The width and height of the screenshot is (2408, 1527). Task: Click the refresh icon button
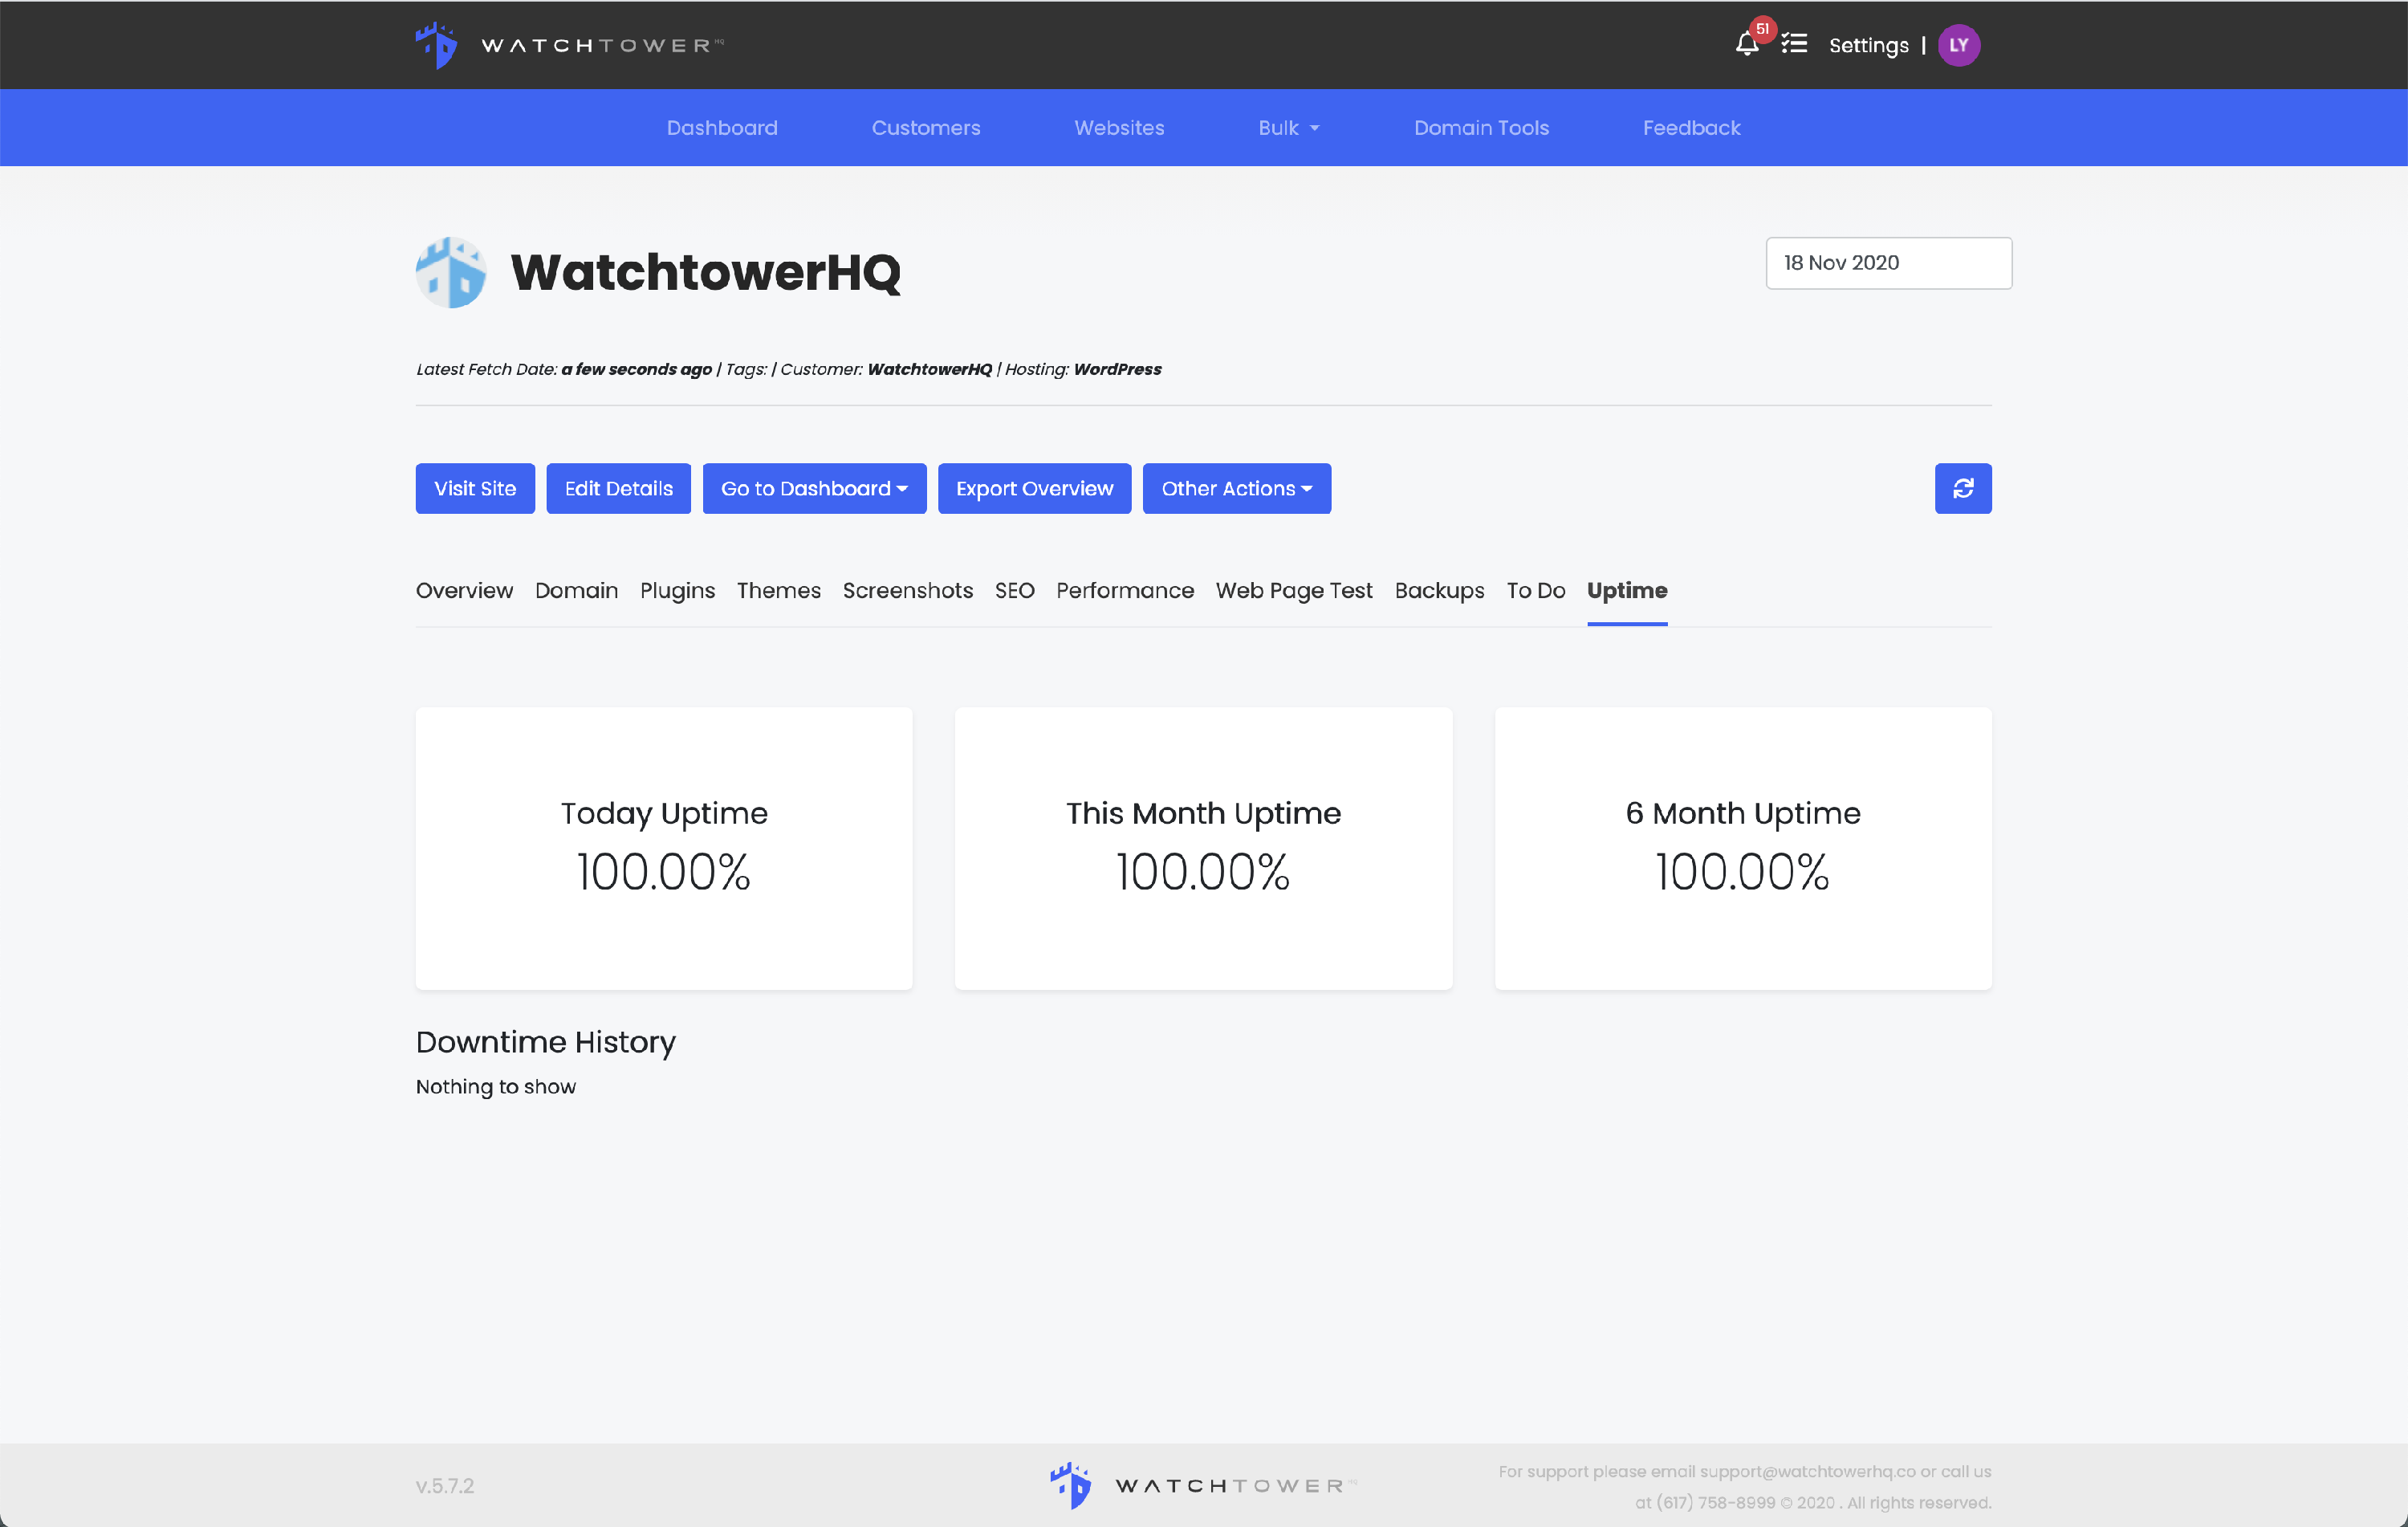1962,488
